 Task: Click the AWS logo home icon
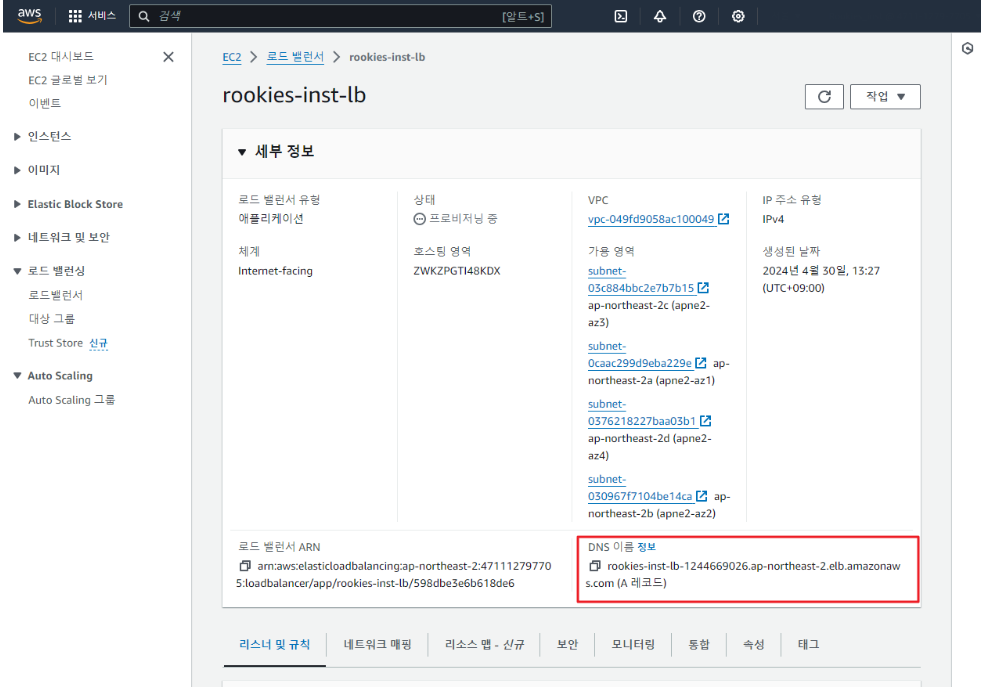click(x=29, y=16)
